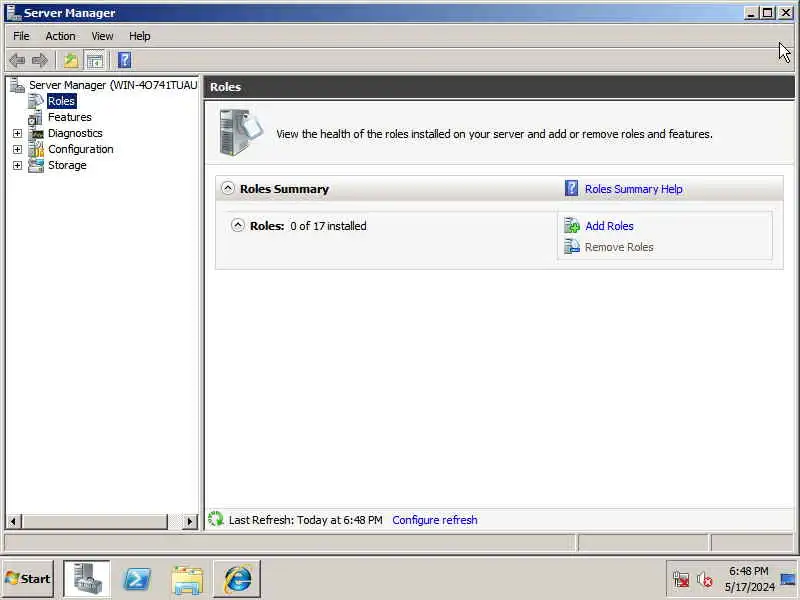Viewport: 800px width, 600px height.
Task: Open the View menu
Action: (102, 36)
